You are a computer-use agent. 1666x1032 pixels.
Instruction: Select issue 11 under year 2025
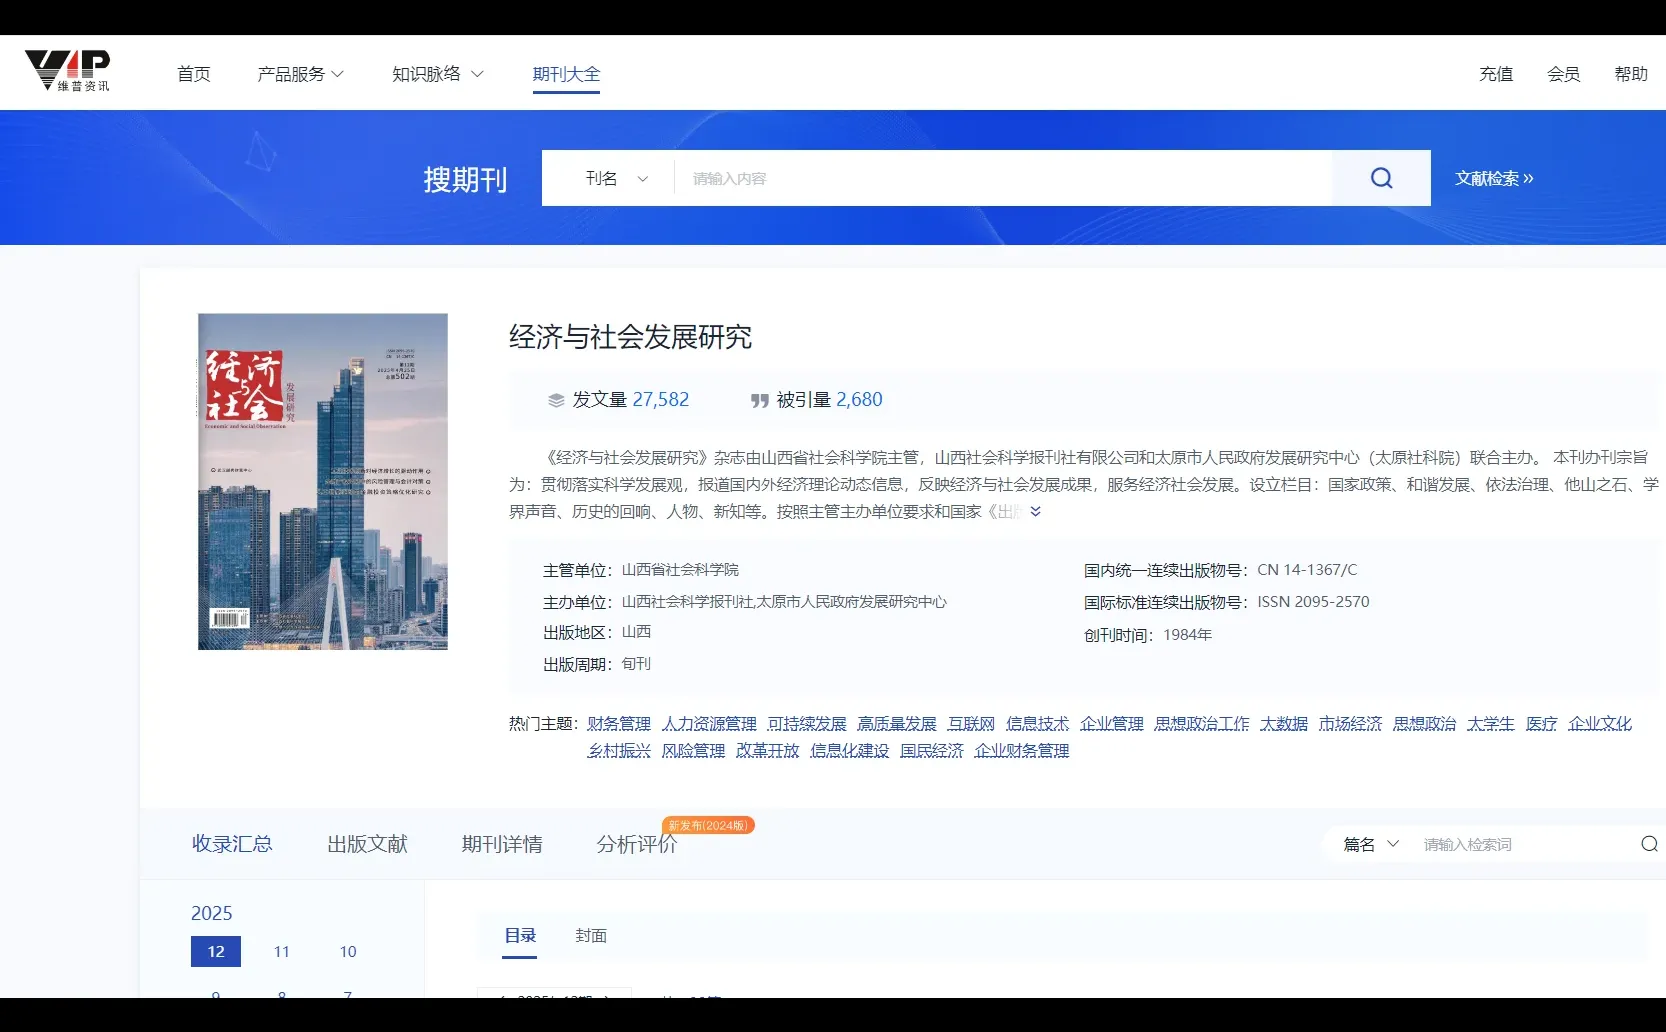coord(281,951)
